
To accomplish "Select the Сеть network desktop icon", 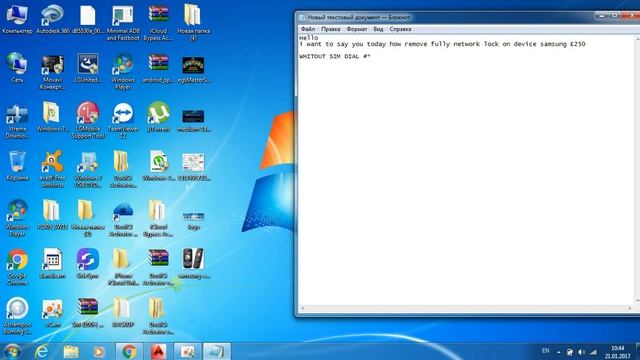I will coord(17,68).
